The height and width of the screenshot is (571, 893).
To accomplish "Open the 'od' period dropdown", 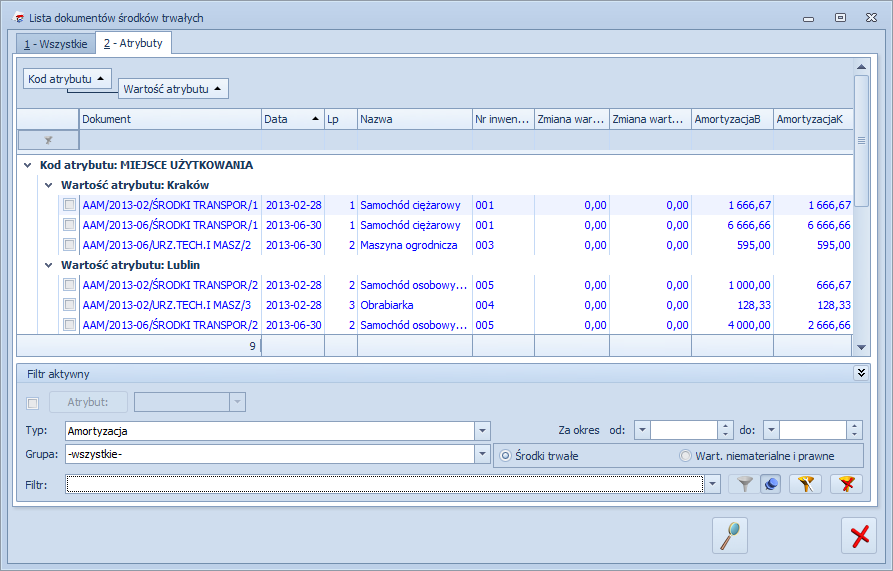I will [x=642, y=430].
